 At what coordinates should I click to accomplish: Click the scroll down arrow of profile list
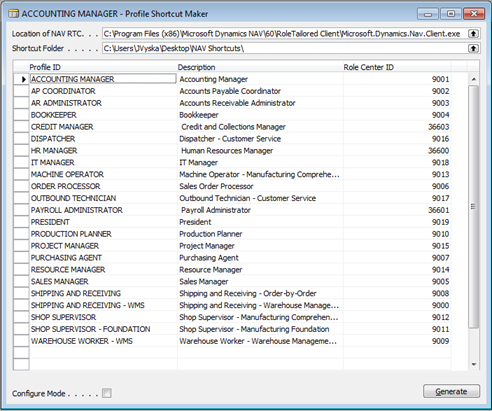click(x=474, y=364)
